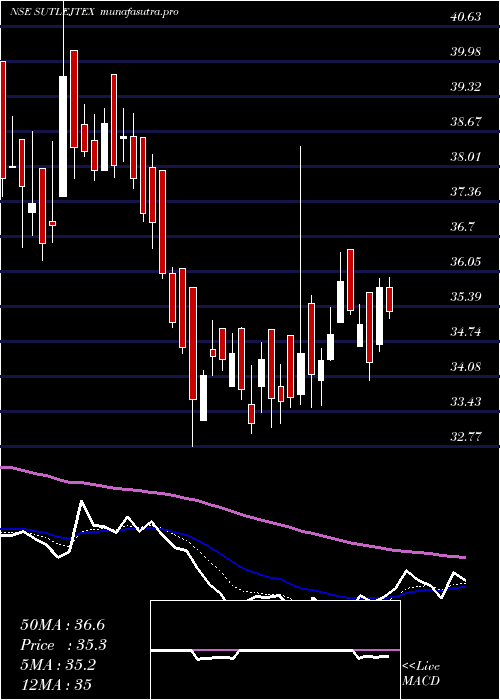Click the 38.01 price axis label
Screen dimensions: 500x700
[x=466, y=157]
